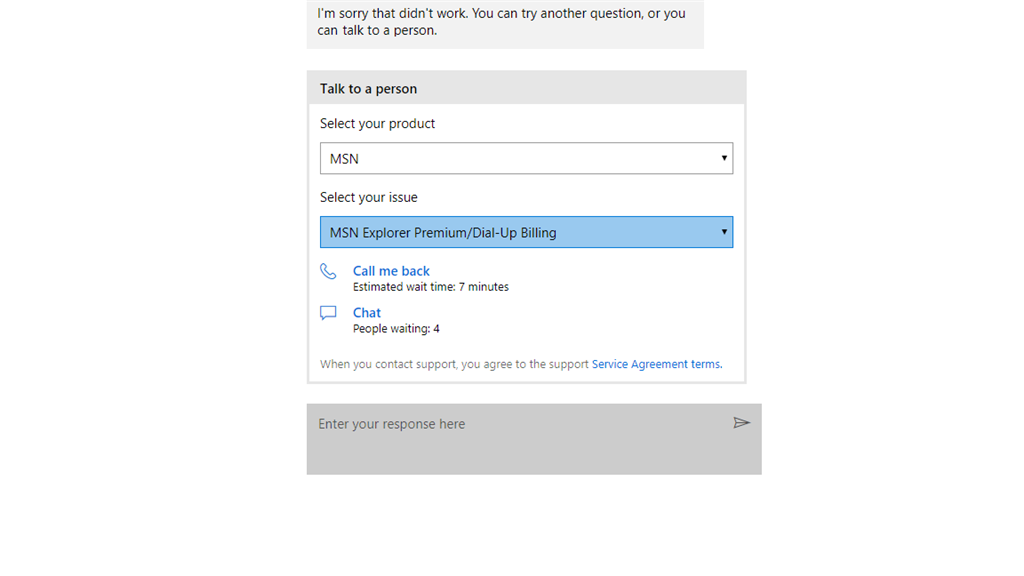The image size is (1024, 576).
Task: Click the arrow on the product dropdown
Action: pos(724,158)
